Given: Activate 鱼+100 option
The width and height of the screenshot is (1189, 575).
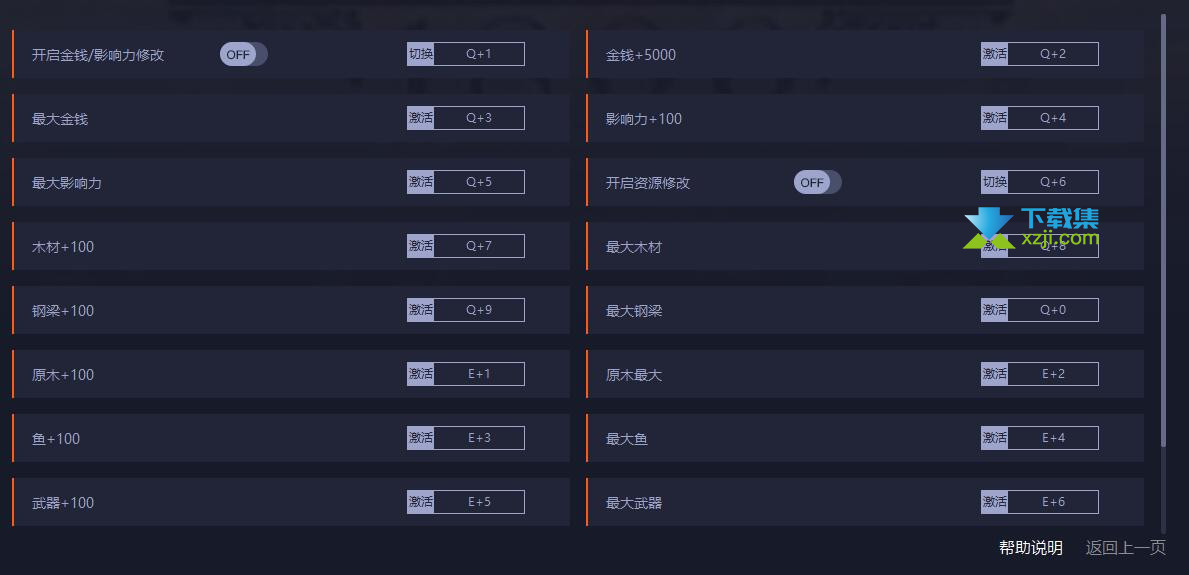Looking at the screenshot, I should pos(421,438).
